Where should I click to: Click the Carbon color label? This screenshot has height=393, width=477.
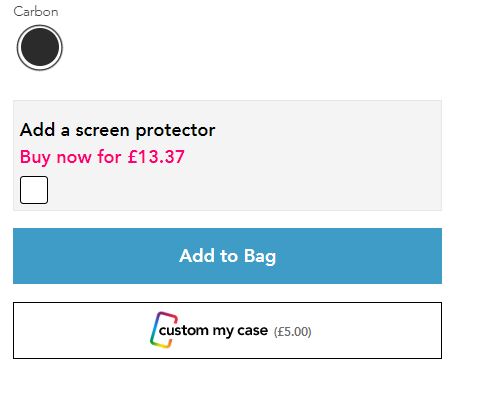tap(36, 12)
